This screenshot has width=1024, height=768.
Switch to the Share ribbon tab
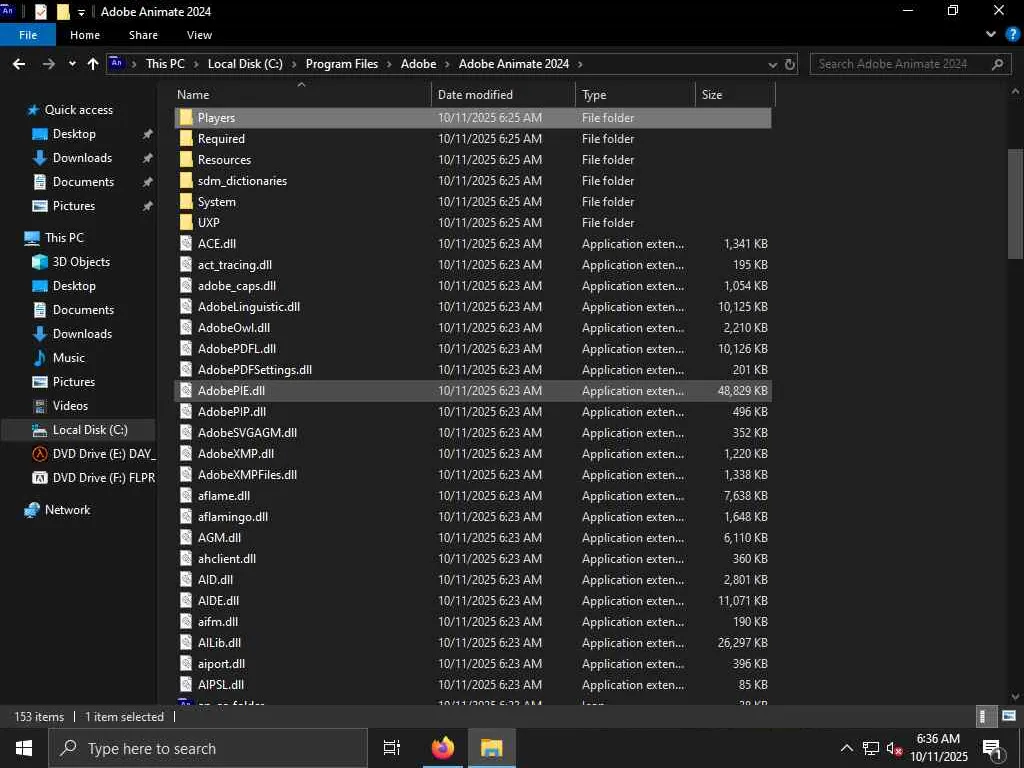[x=143, y=35]
